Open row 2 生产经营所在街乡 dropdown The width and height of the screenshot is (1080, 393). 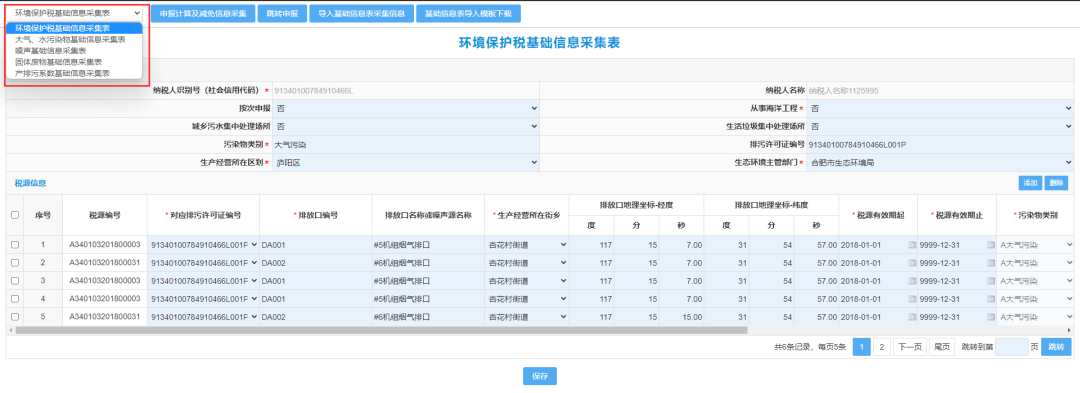pos(527,263)
